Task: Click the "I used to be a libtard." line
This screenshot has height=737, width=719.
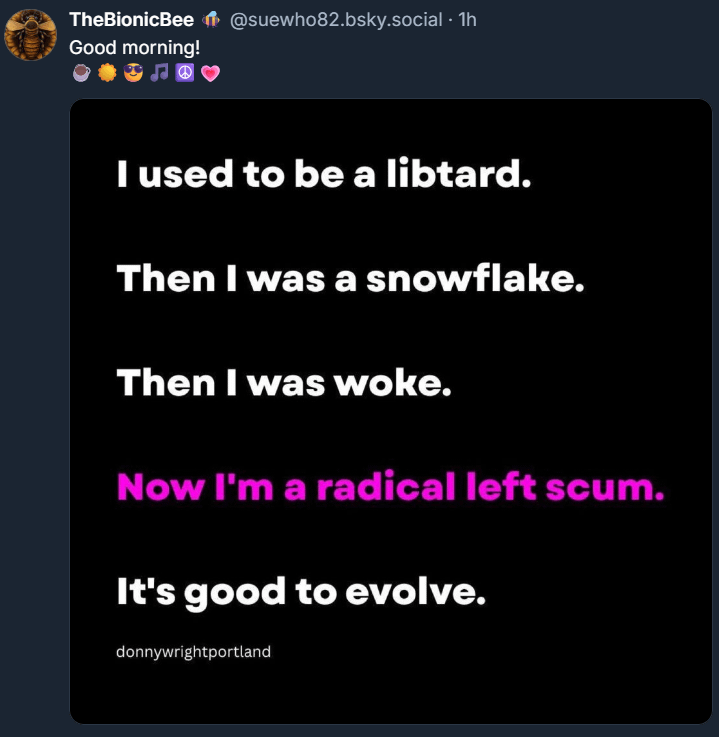Action: click(x=322, y=175)
